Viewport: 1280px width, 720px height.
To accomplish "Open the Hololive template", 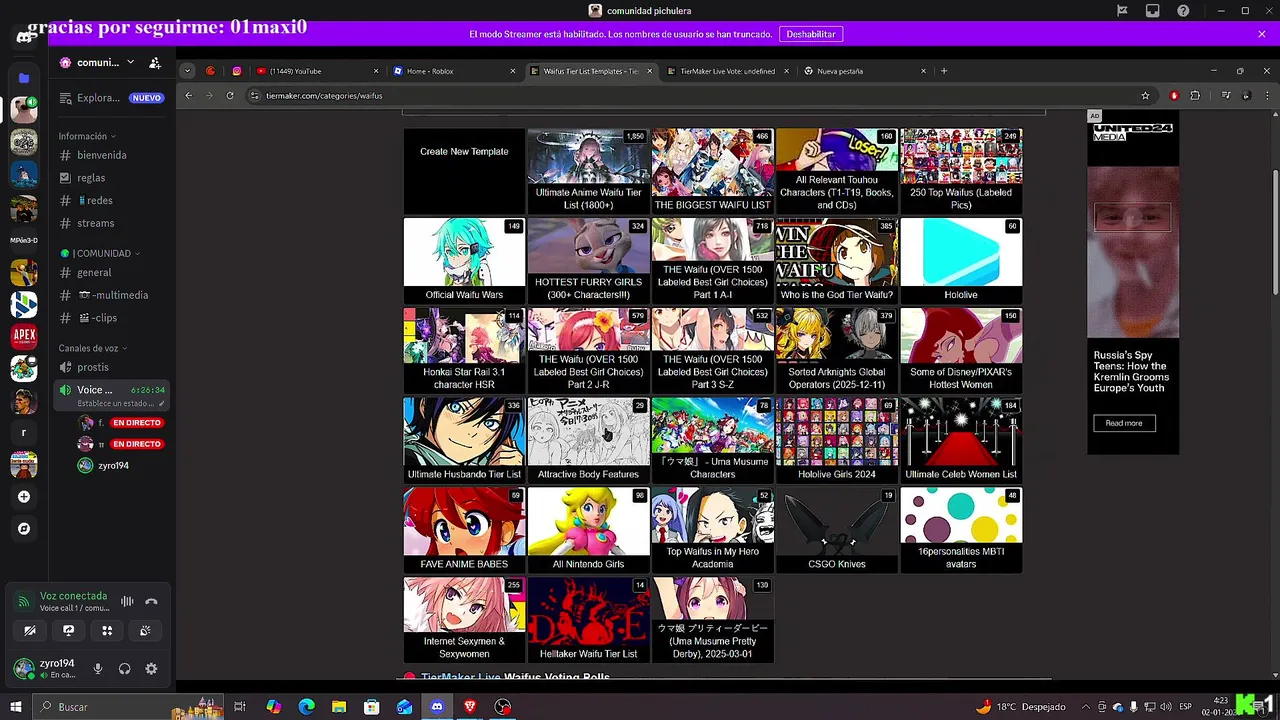I will (x=961, y=261).
